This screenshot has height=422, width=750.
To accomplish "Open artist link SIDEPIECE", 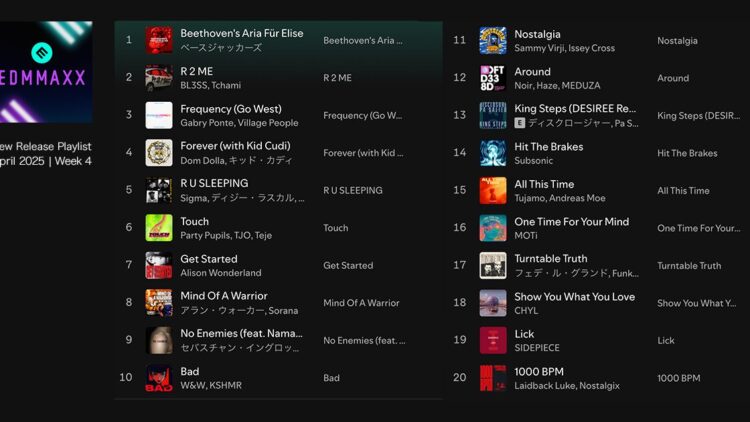I will (x=537, y=348).
